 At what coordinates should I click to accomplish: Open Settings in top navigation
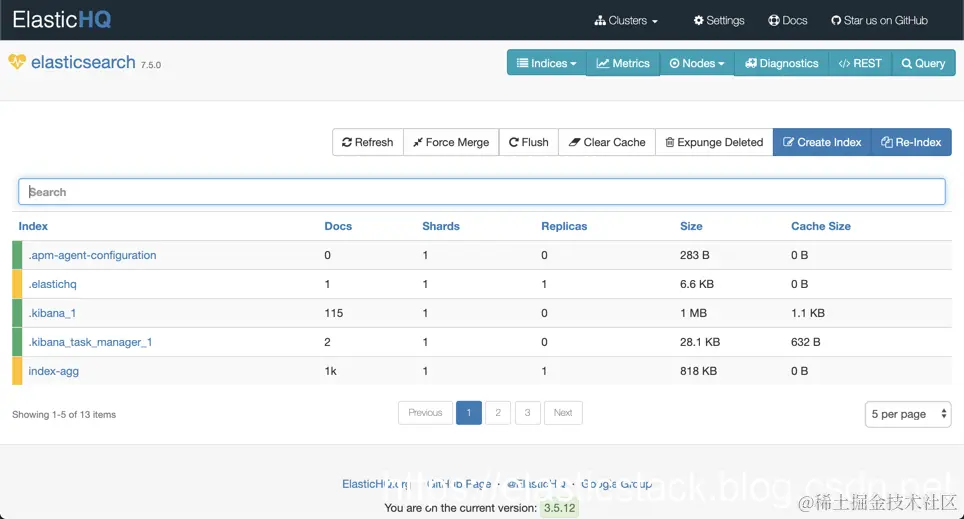(719, 20)
